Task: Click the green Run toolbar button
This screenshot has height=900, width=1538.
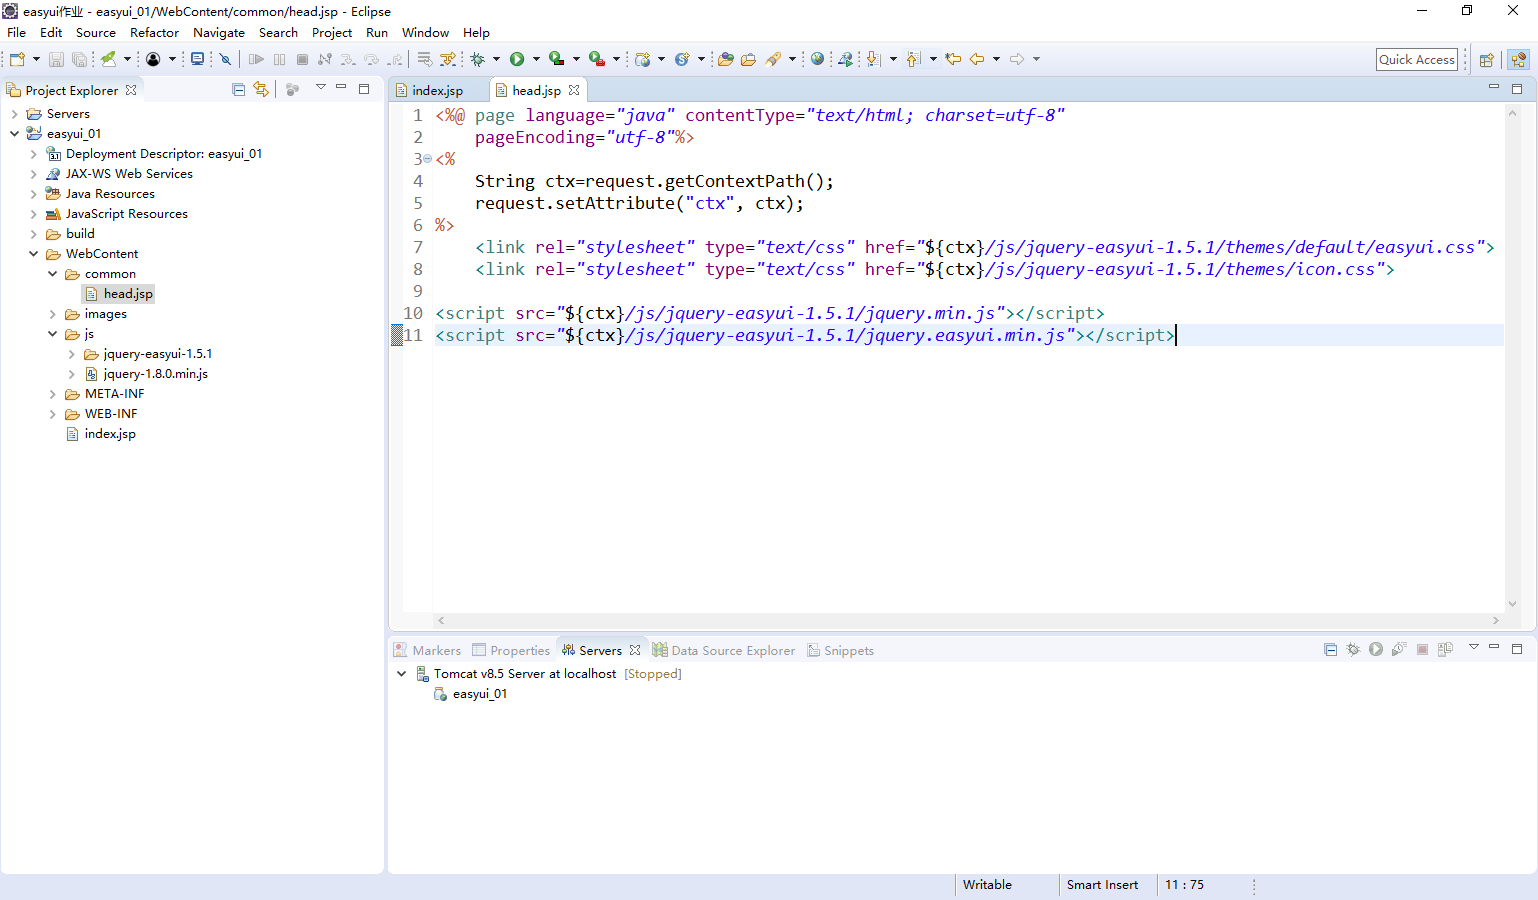Action: click(517, 59)
